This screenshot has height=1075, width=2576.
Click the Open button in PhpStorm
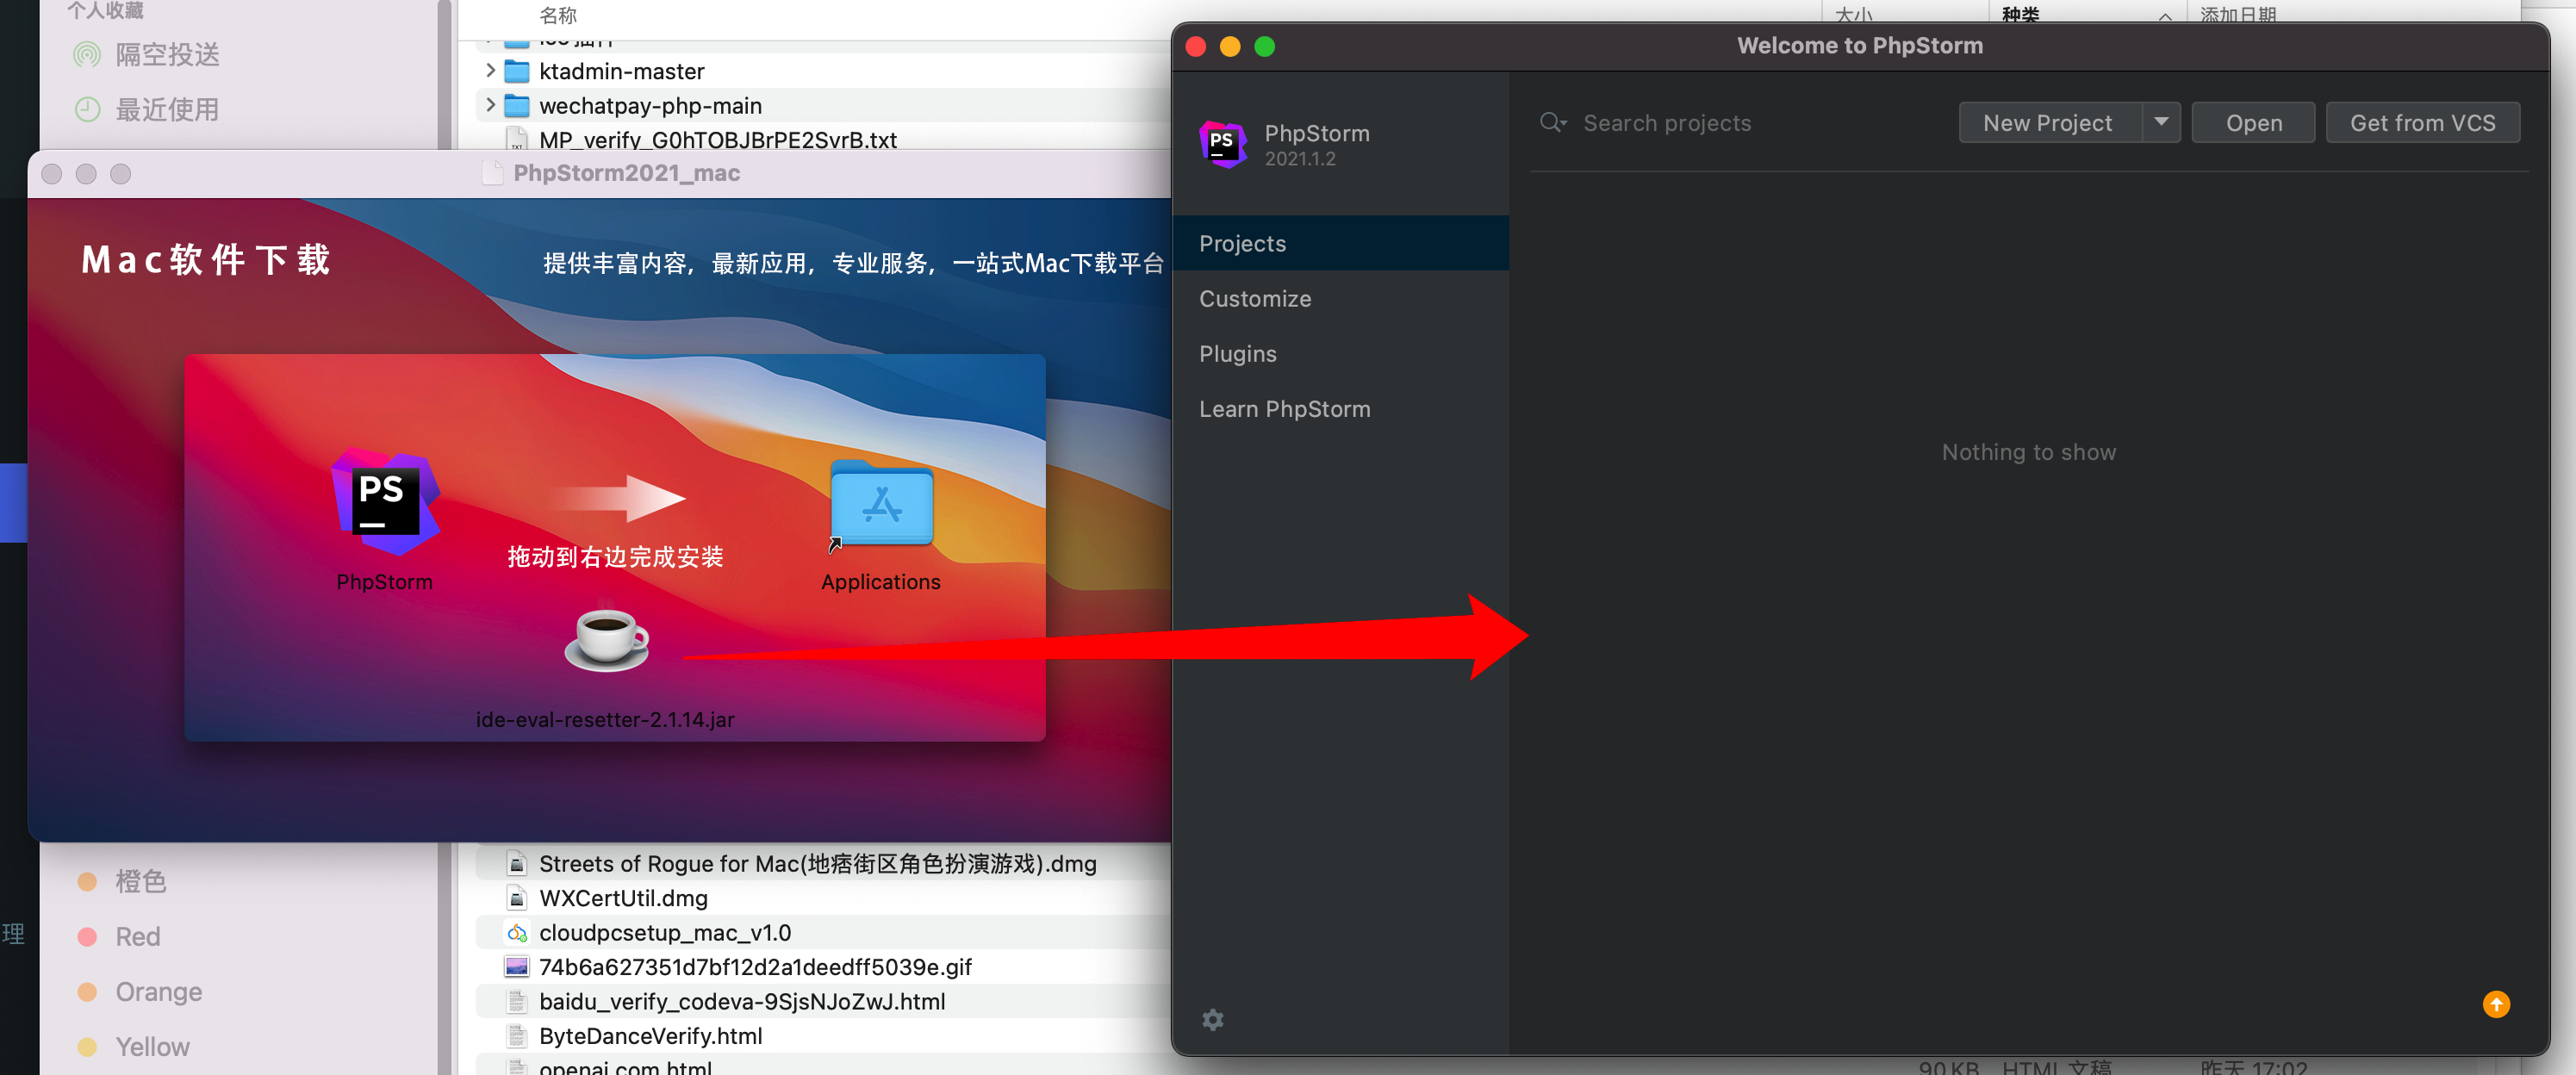2253,122
